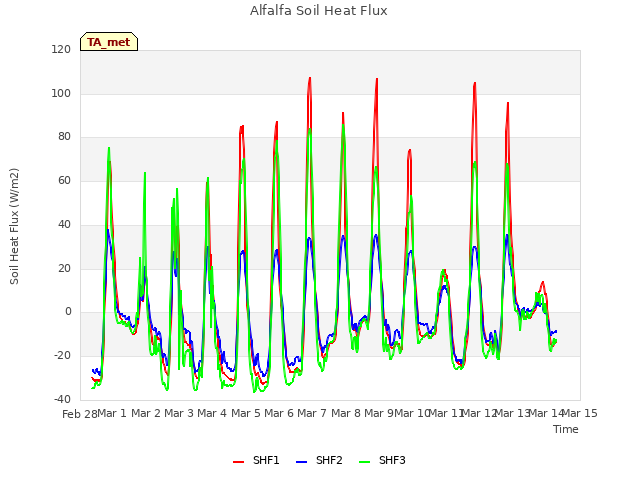Click the Feb 28 x-axis label

click(x=80, y=414)
